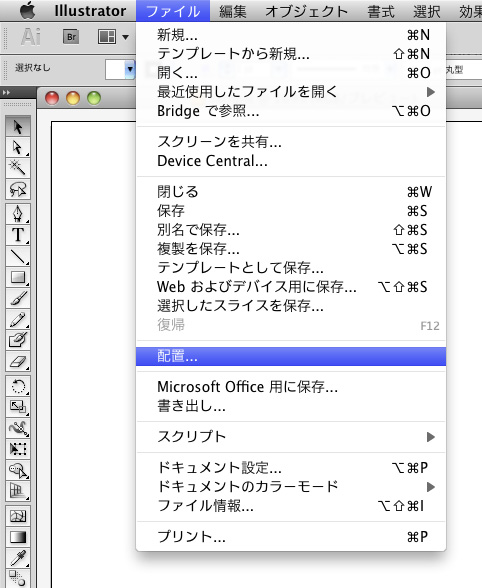The height and width of the screenshot is (588, 482).
Task: Choose プリント... menu item
Action: point(291,537)
